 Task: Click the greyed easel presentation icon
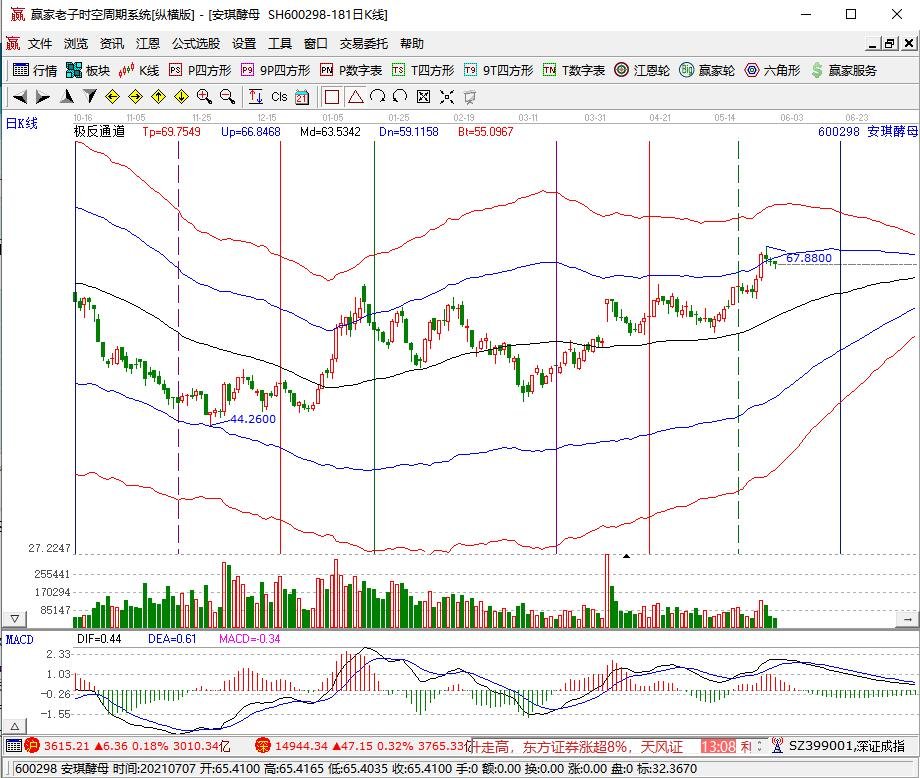469,97
